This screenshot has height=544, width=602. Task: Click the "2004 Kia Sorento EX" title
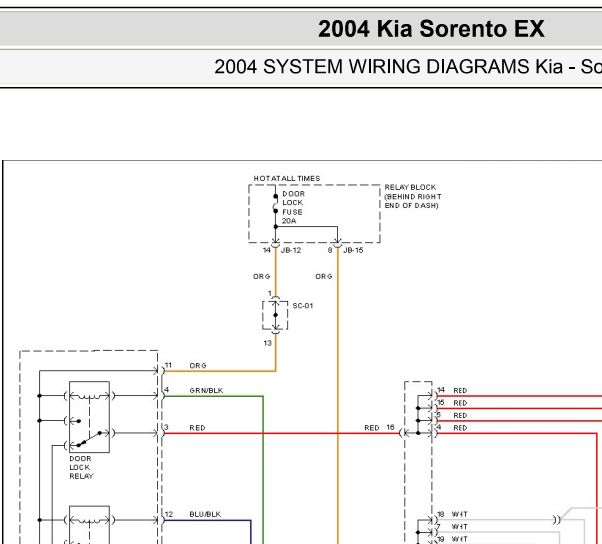431,29
